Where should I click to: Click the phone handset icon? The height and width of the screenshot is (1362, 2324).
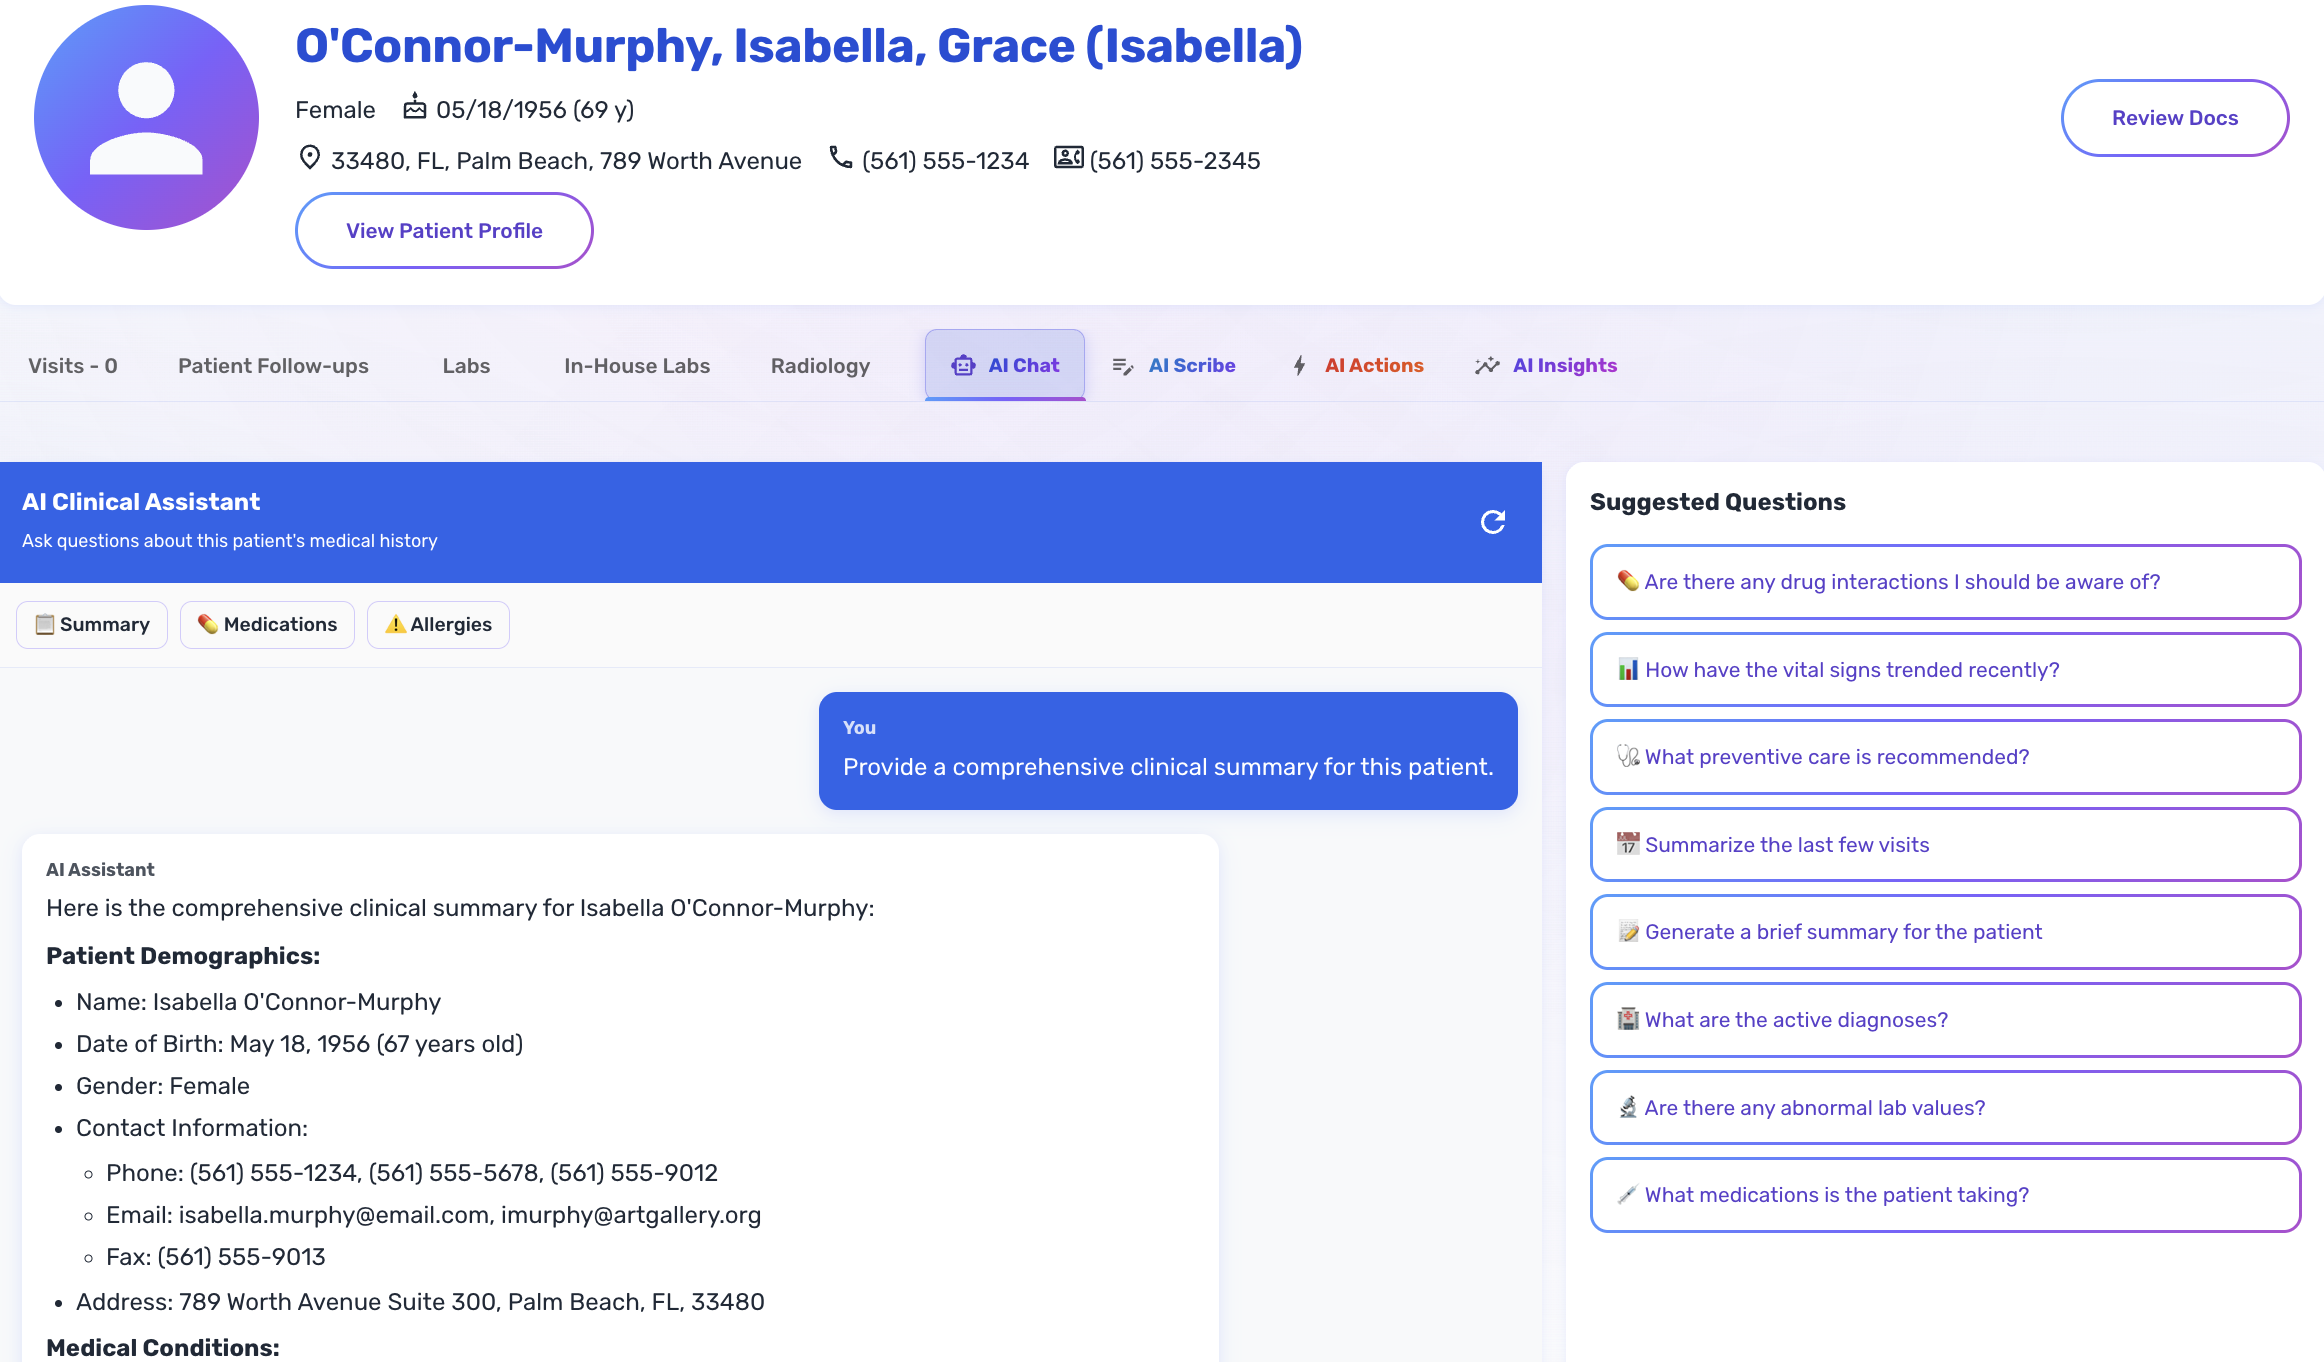(x=841, y=158)
